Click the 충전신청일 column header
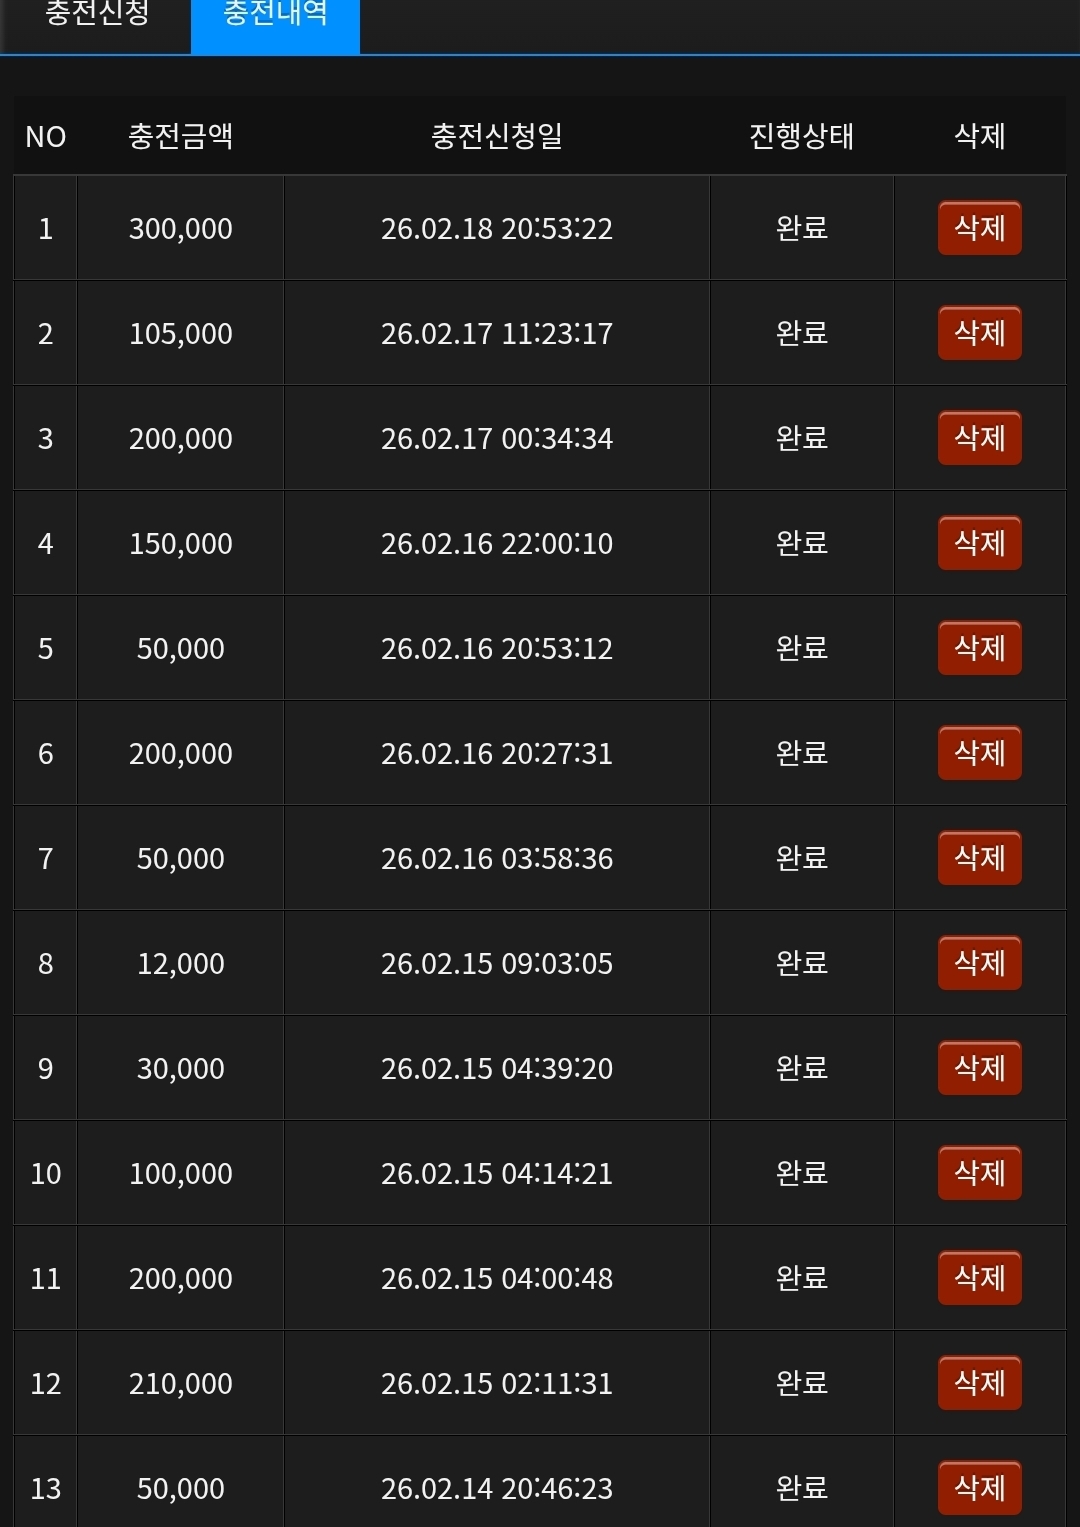This screenshot has height=1527, width=1080. tap(496, 136)
